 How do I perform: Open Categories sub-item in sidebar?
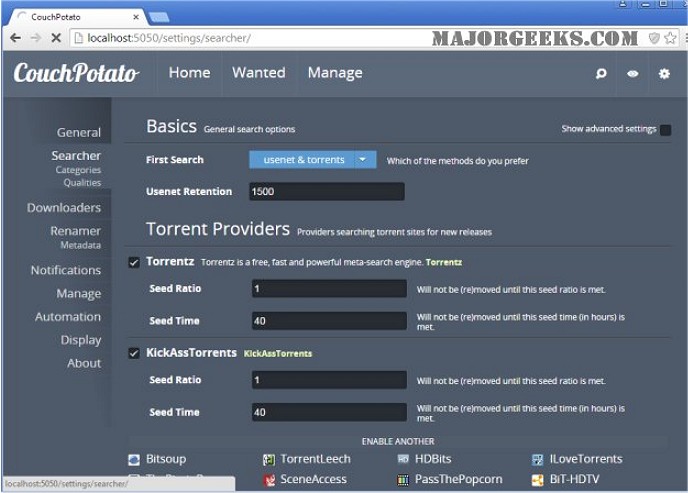click(x=78, y=170)
